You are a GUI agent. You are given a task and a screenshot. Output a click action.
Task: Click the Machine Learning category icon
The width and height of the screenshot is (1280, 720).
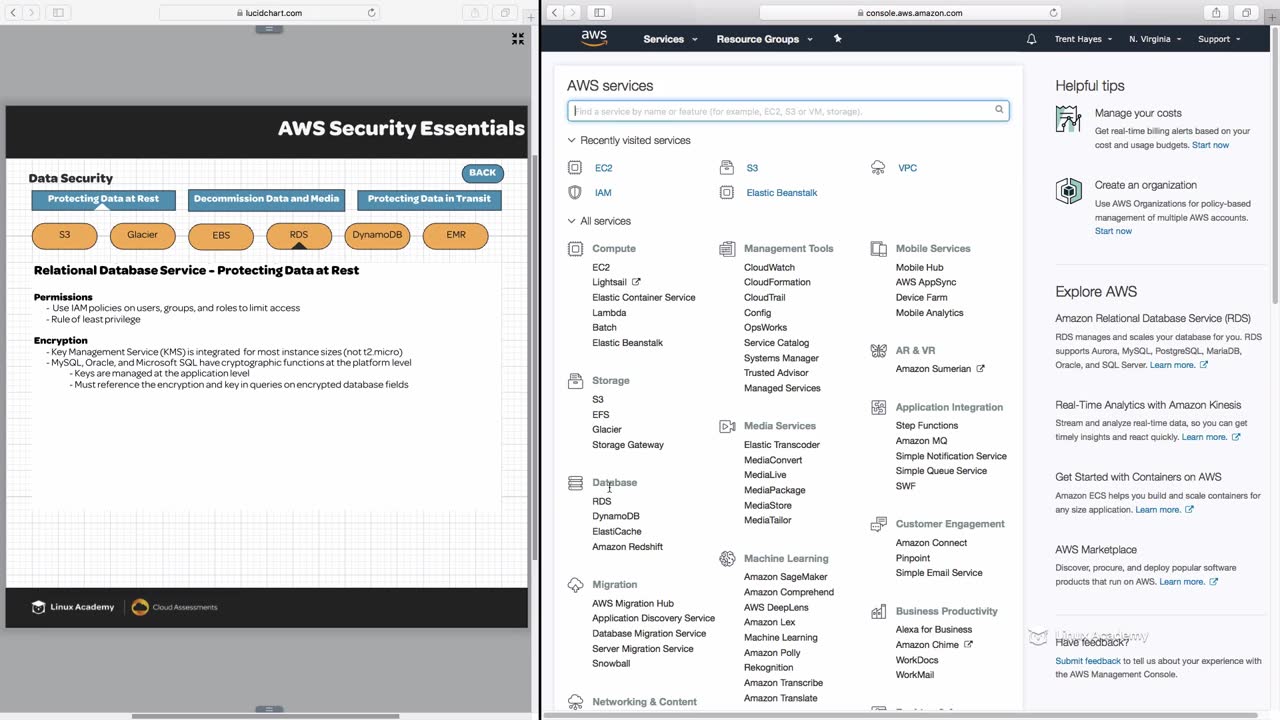tap(727, 559)
